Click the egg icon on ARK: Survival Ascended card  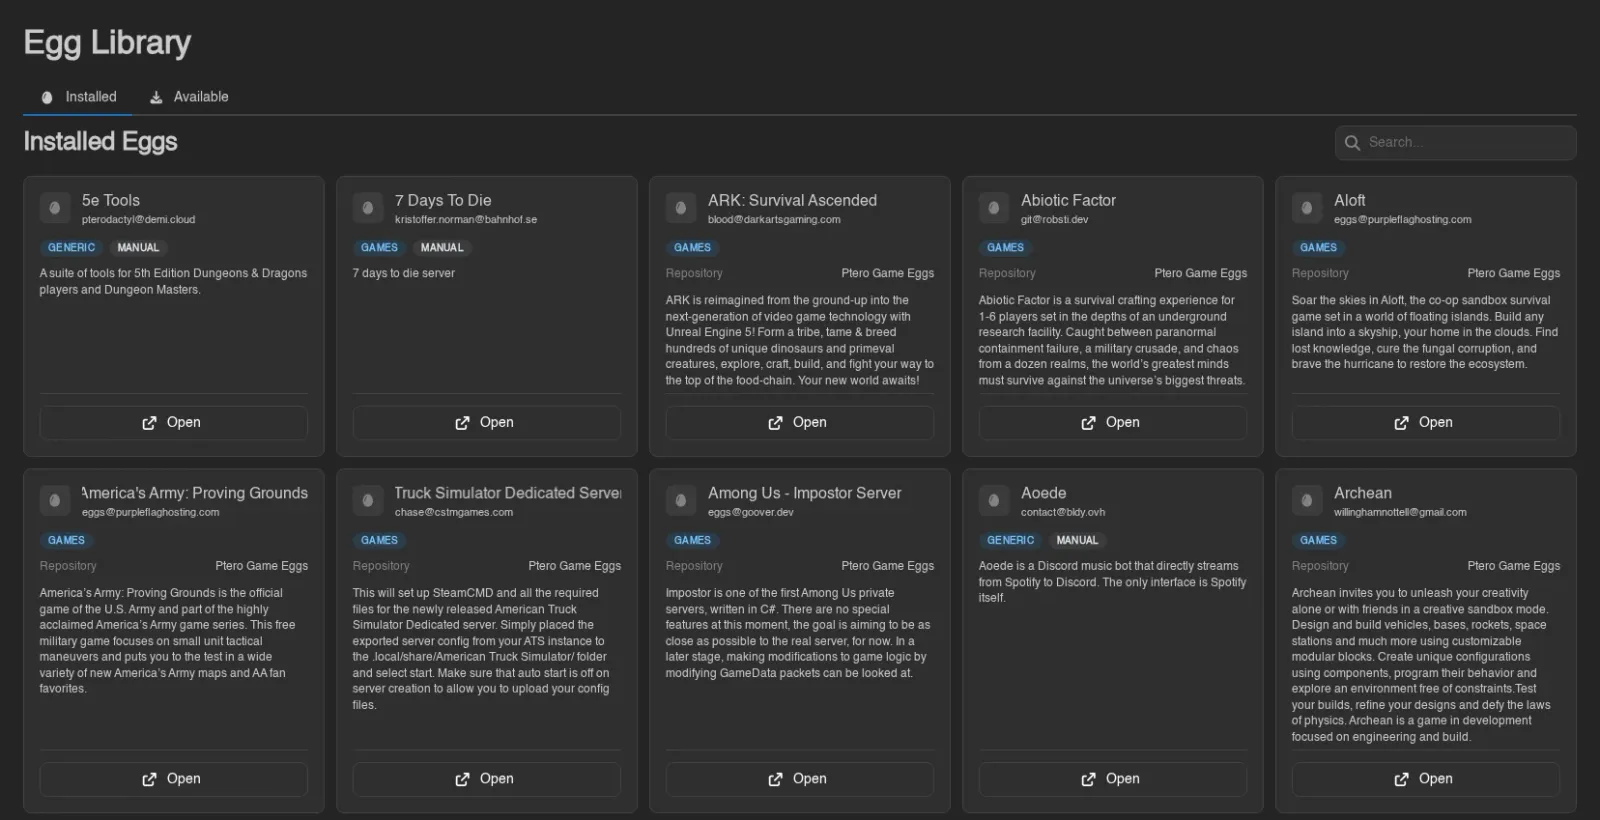tap(681, 208)
